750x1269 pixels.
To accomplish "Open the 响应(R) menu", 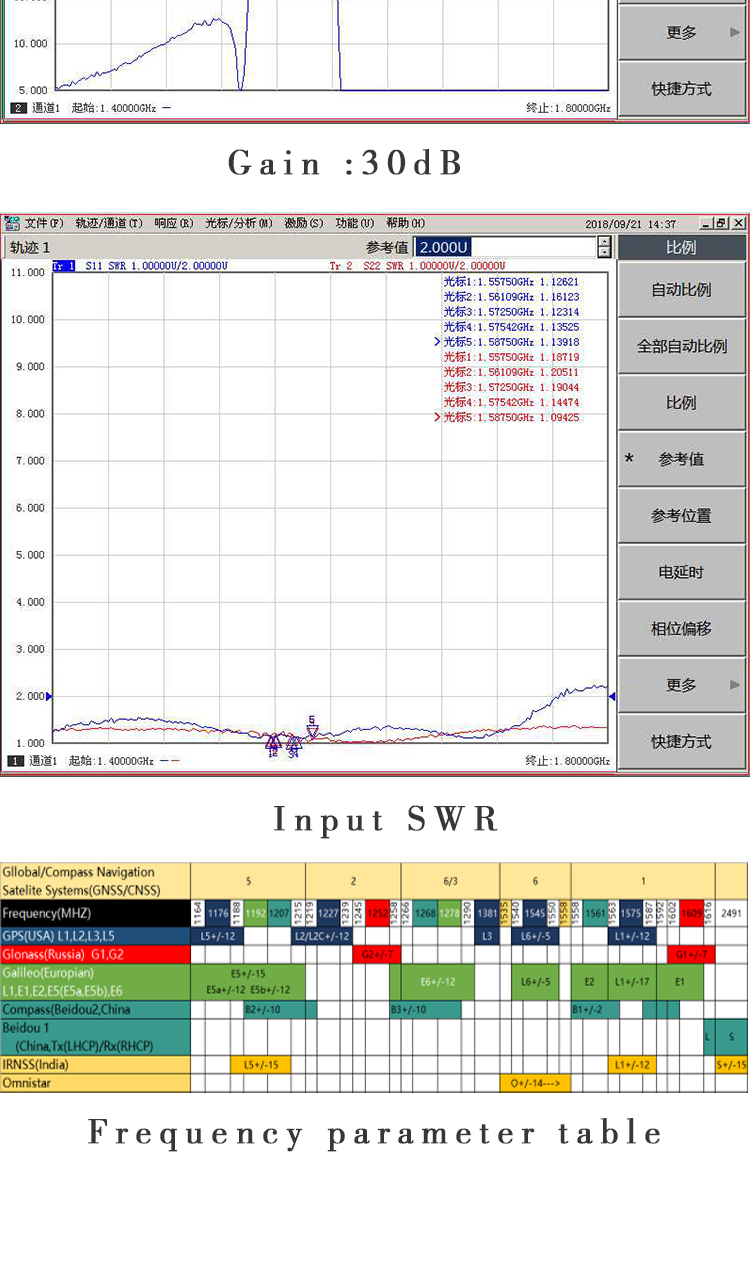I will (x=174, y=223).
